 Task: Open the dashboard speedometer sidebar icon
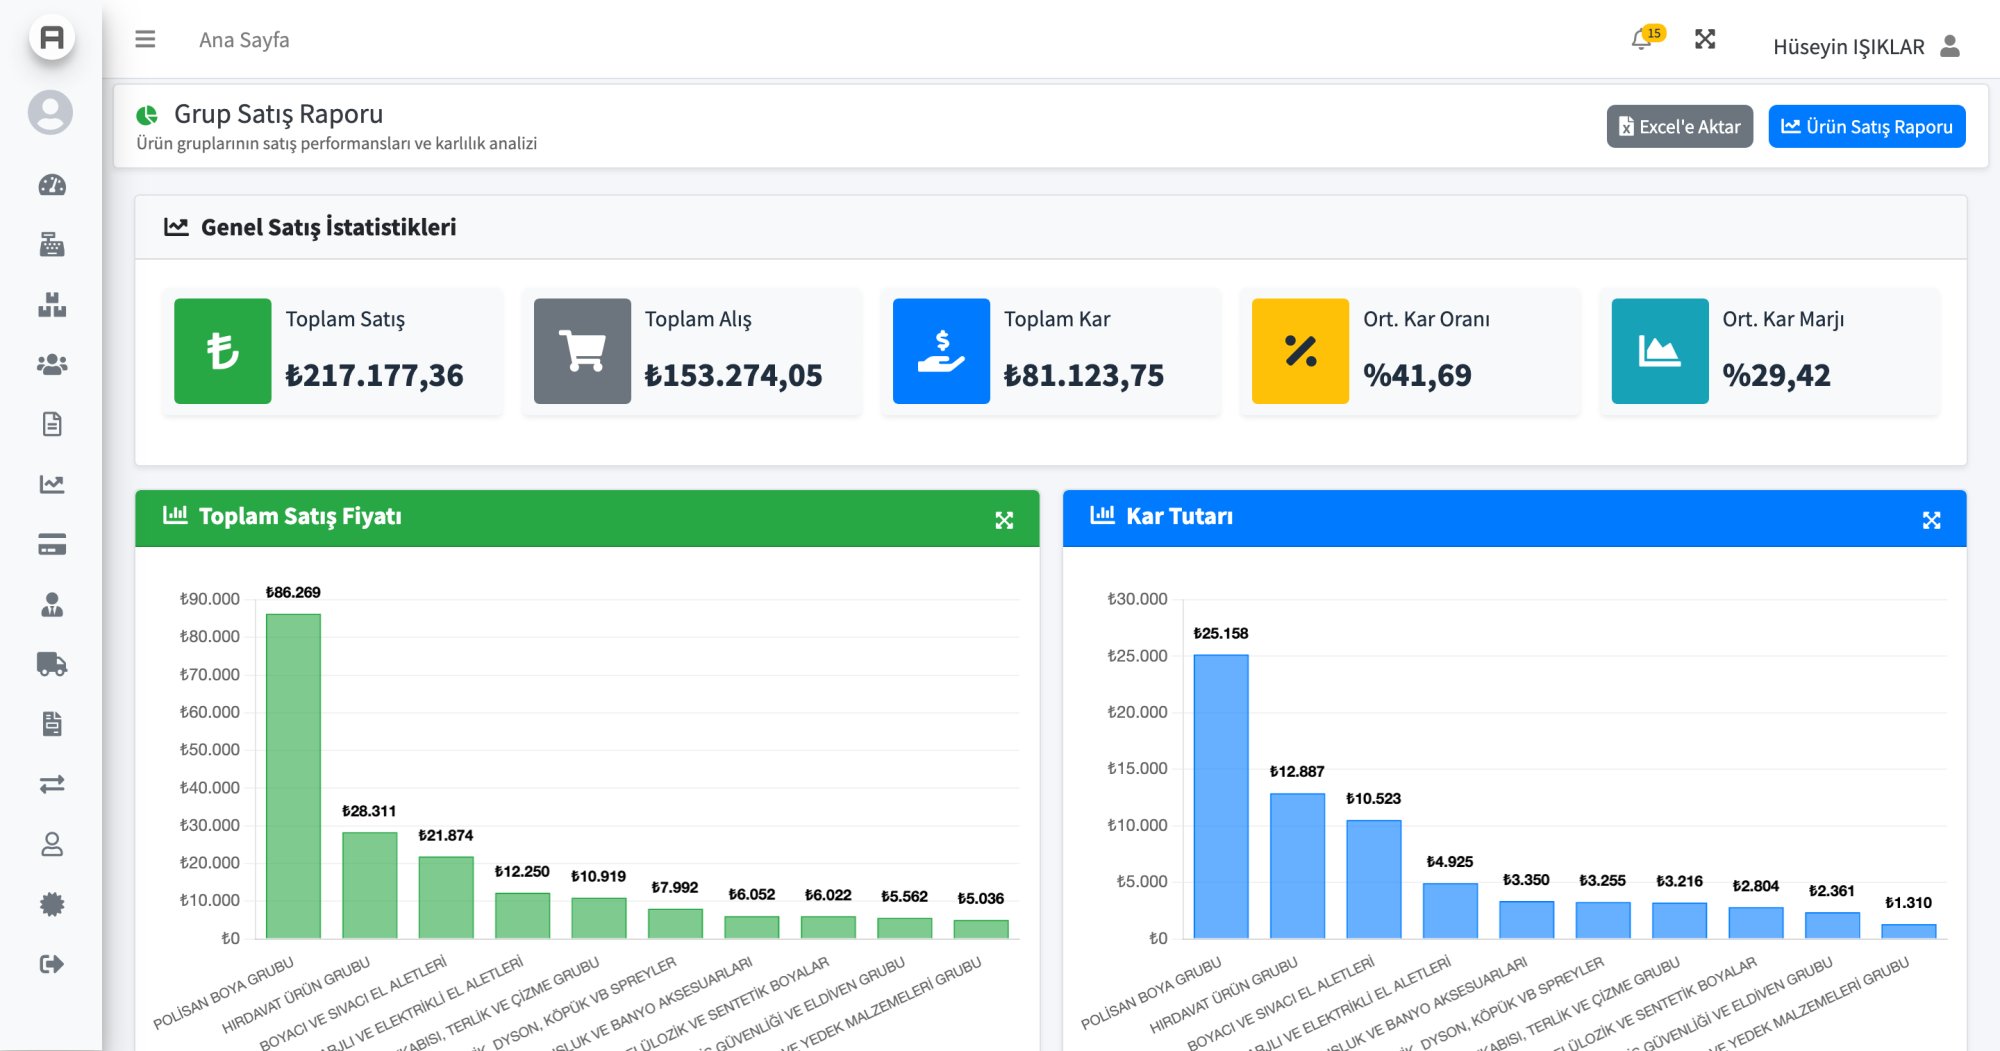click(52, 185)
